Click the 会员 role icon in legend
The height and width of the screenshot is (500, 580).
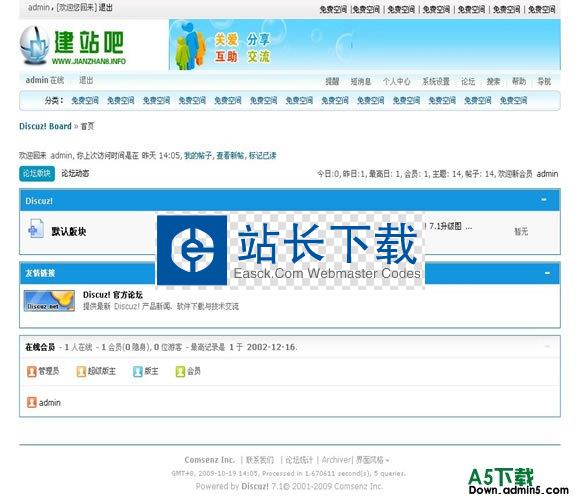click(x=180, y=371)
